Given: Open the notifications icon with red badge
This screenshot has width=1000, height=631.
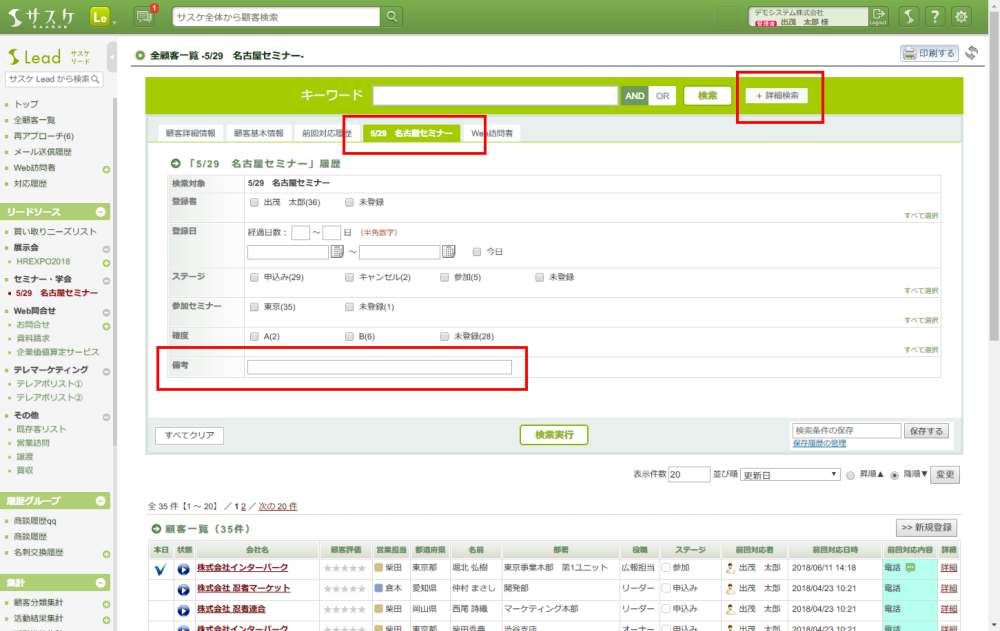Looking at the screenshot, I should click(x=145, y=16).
